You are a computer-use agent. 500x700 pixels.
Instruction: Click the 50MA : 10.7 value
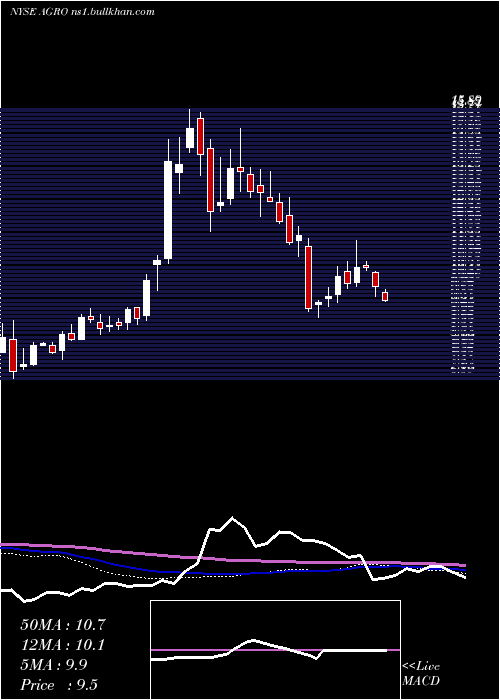63,625
